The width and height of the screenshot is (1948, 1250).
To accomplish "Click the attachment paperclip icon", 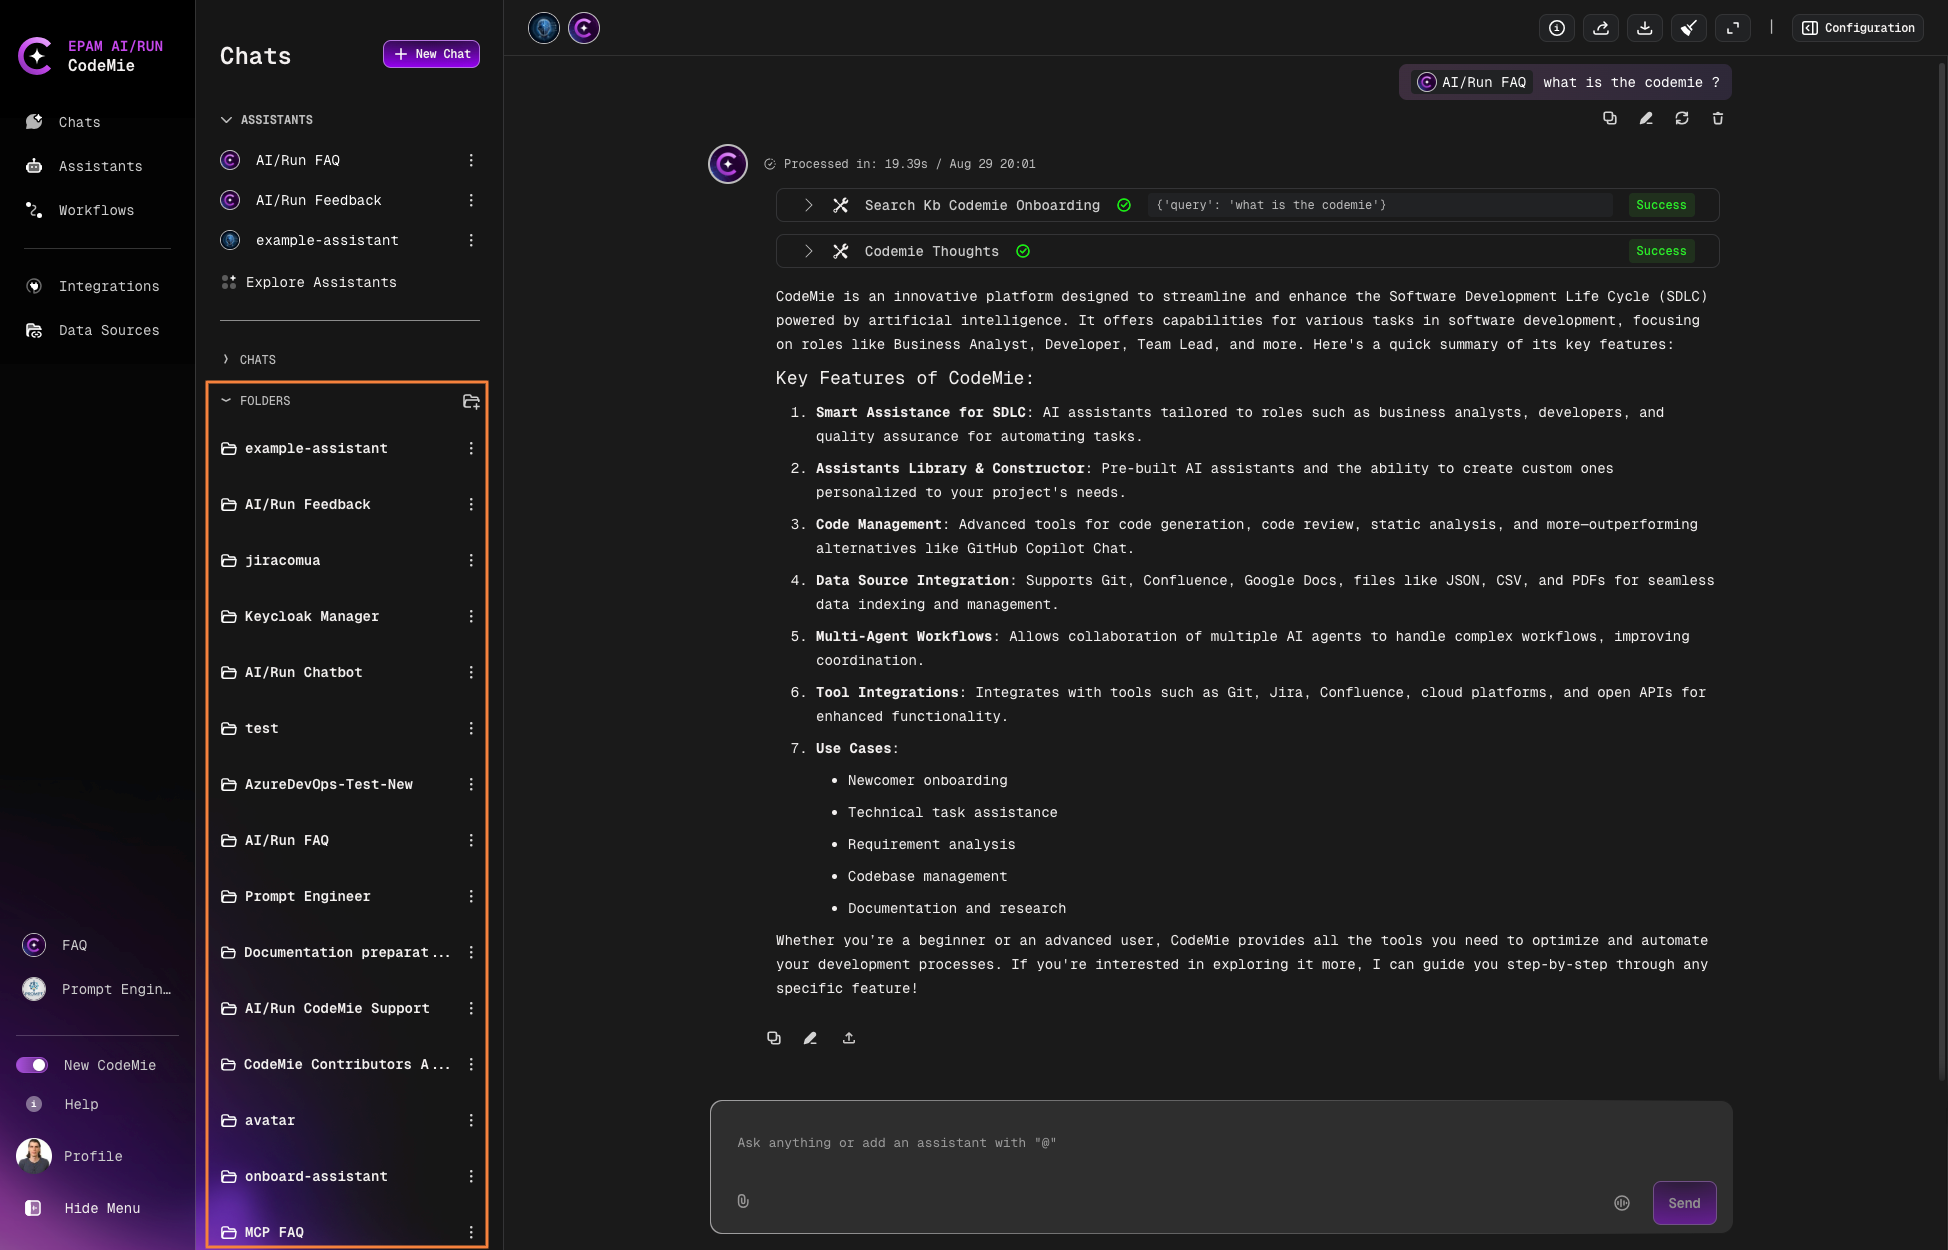I will pos(743,1201).
